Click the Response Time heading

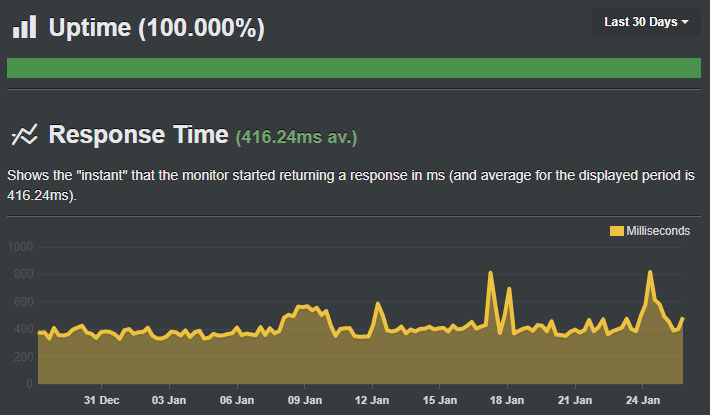pyautogui.click(x=139, y=134)
